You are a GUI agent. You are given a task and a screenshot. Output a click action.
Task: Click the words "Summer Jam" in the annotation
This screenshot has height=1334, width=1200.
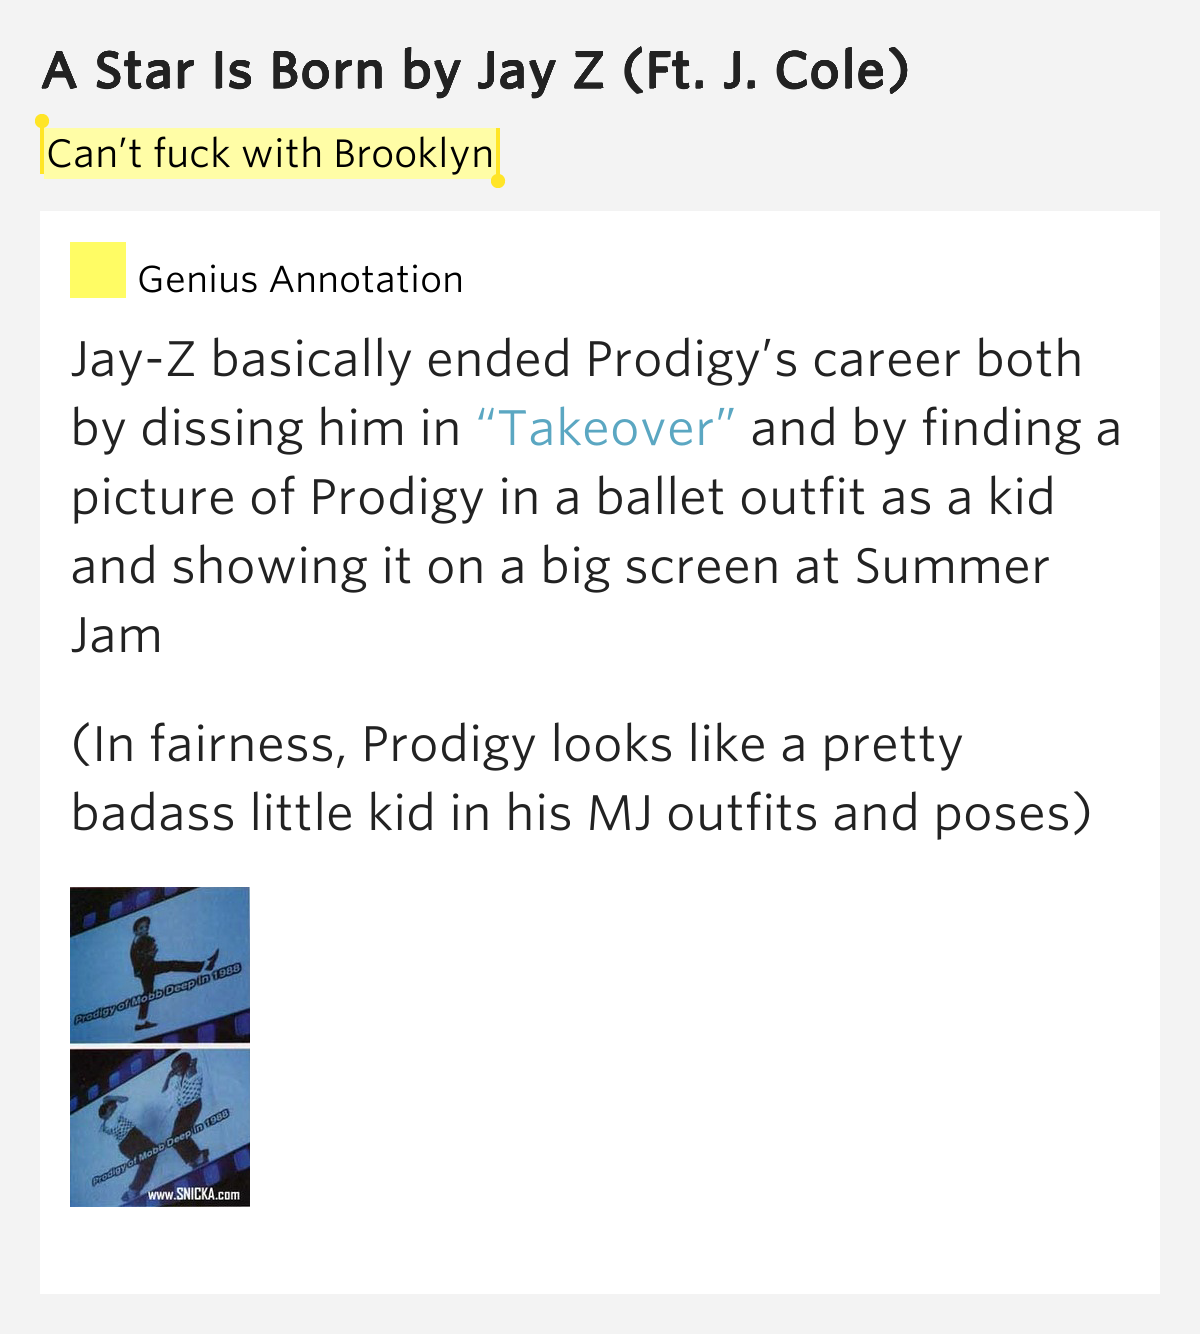561,600
